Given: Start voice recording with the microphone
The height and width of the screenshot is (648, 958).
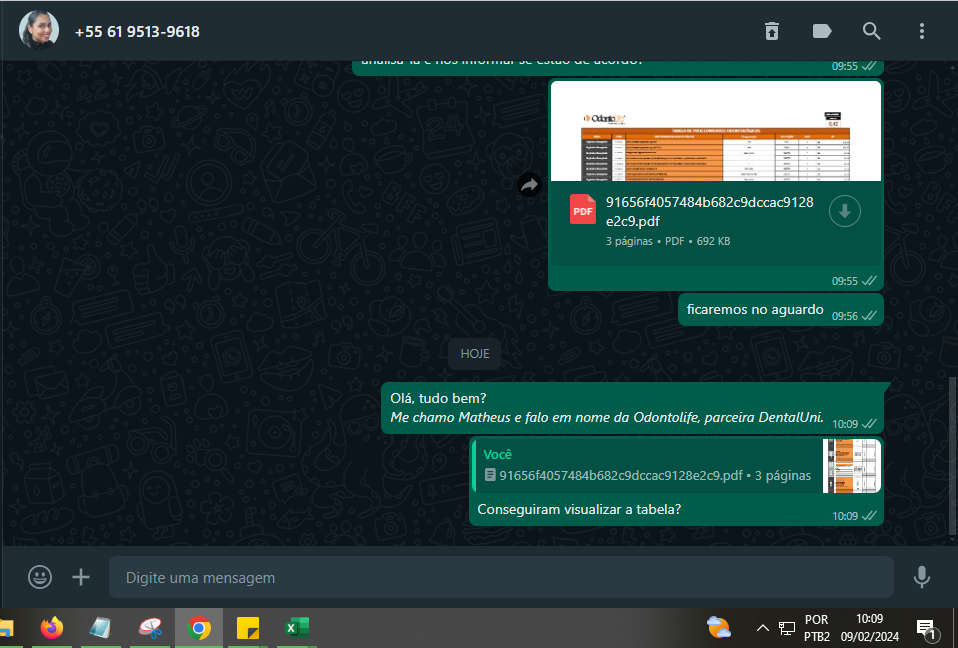Looking at the screenshot, I should [x=921, y=577].
